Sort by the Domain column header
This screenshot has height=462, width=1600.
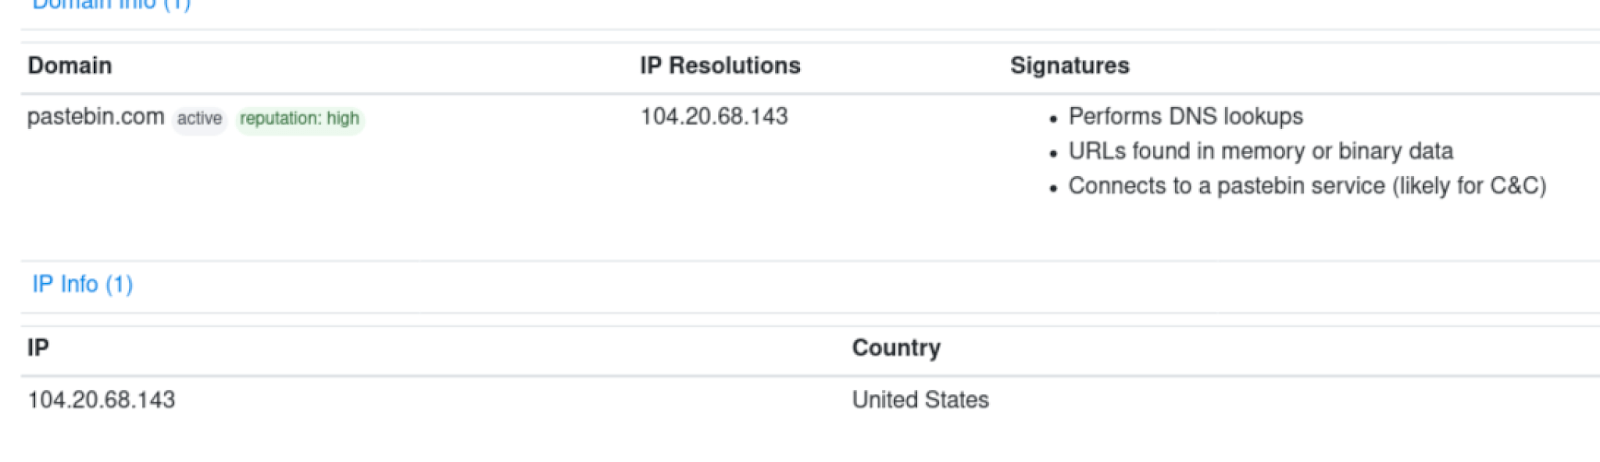click(x=70, y=66)
